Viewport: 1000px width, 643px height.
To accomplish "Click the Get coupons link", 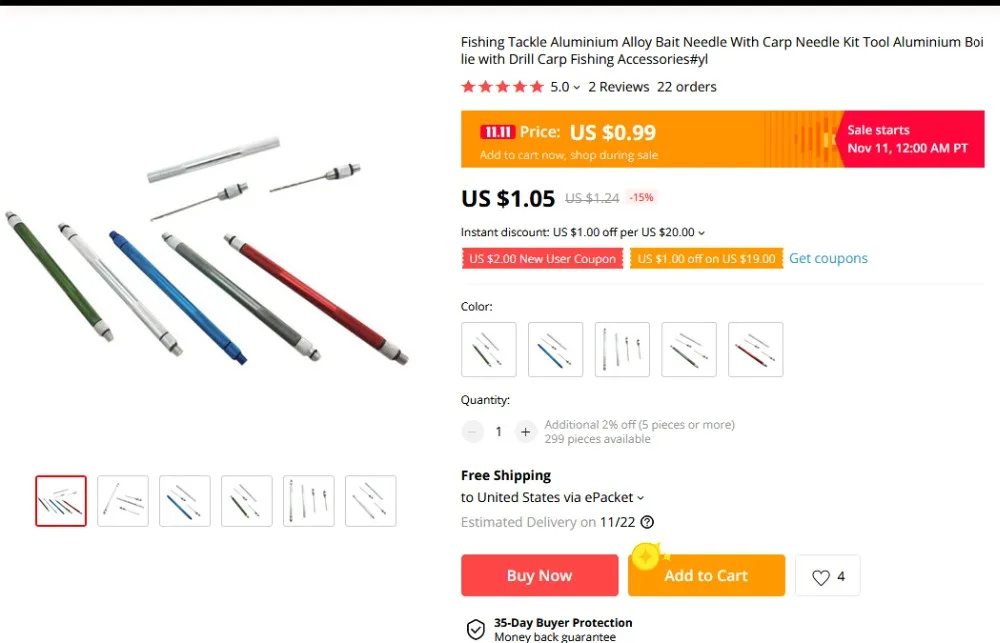I will (x=828, y=258).
